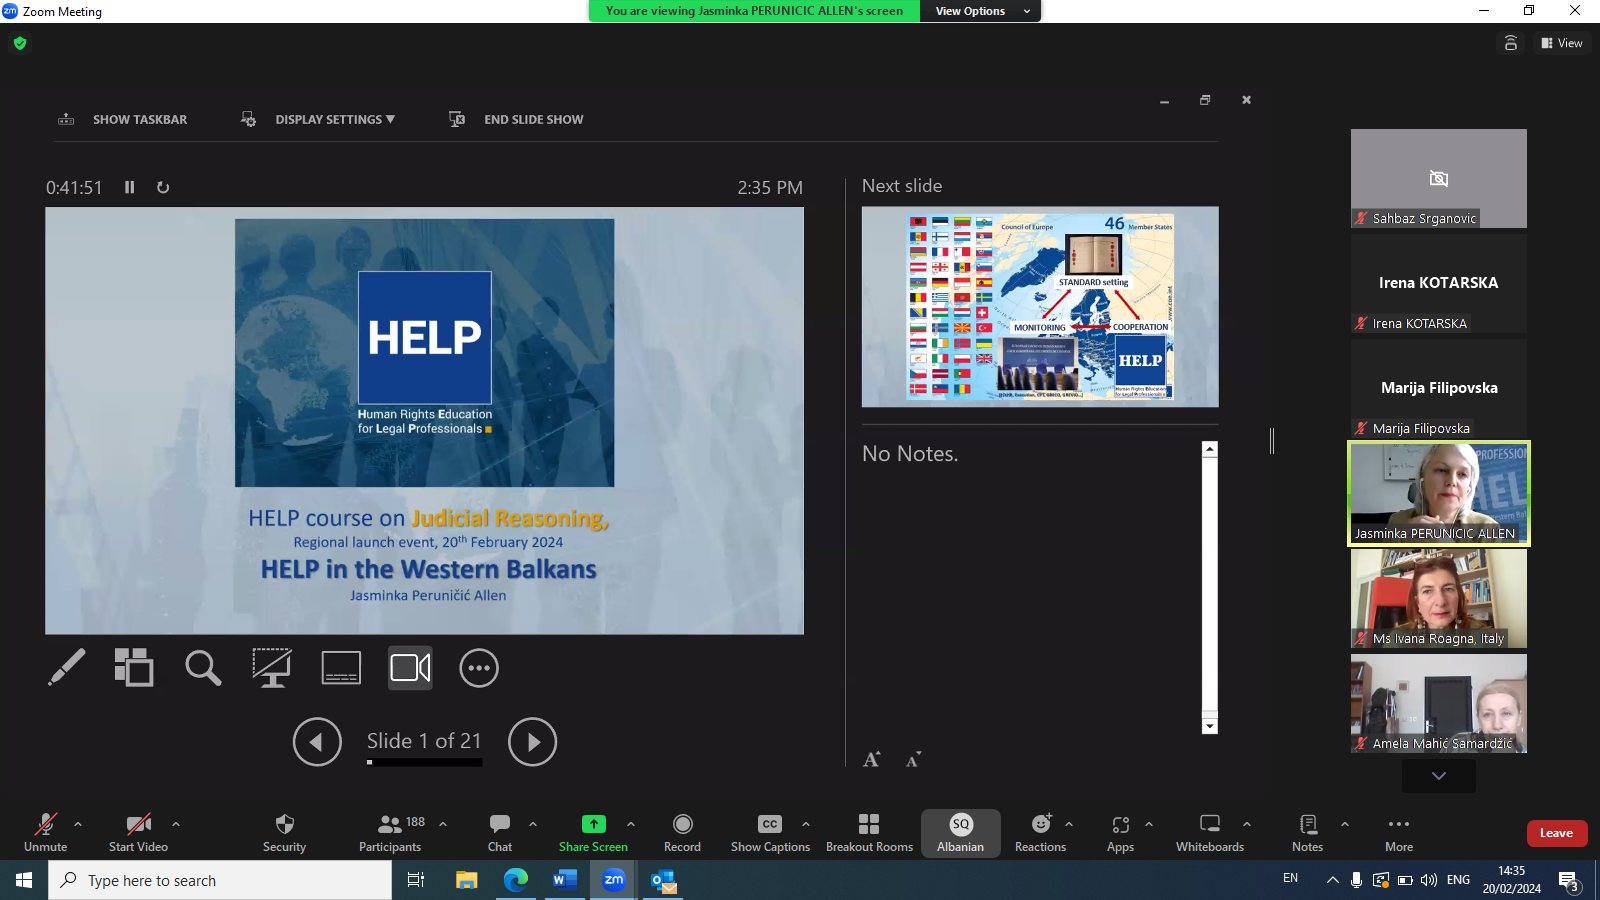Open Breakout Rooms

(x=869, y=832)
